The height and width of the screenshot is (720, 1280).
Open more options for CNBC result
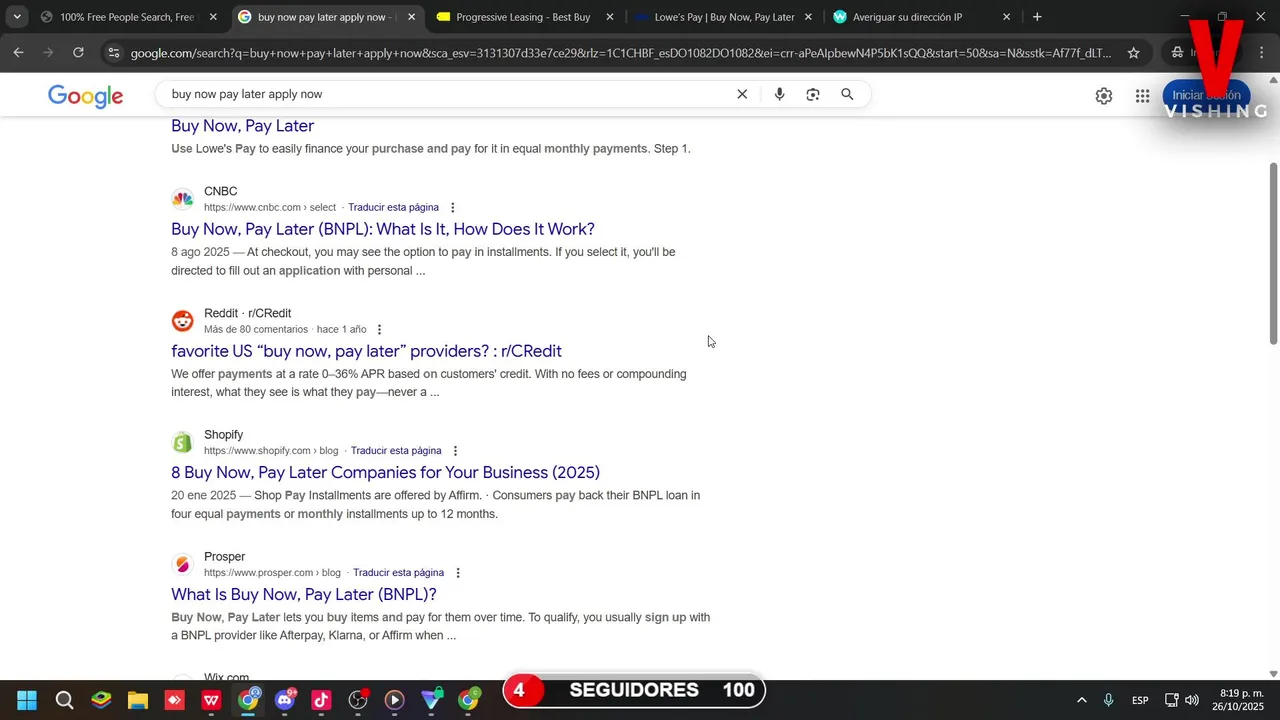coord(452,208)
